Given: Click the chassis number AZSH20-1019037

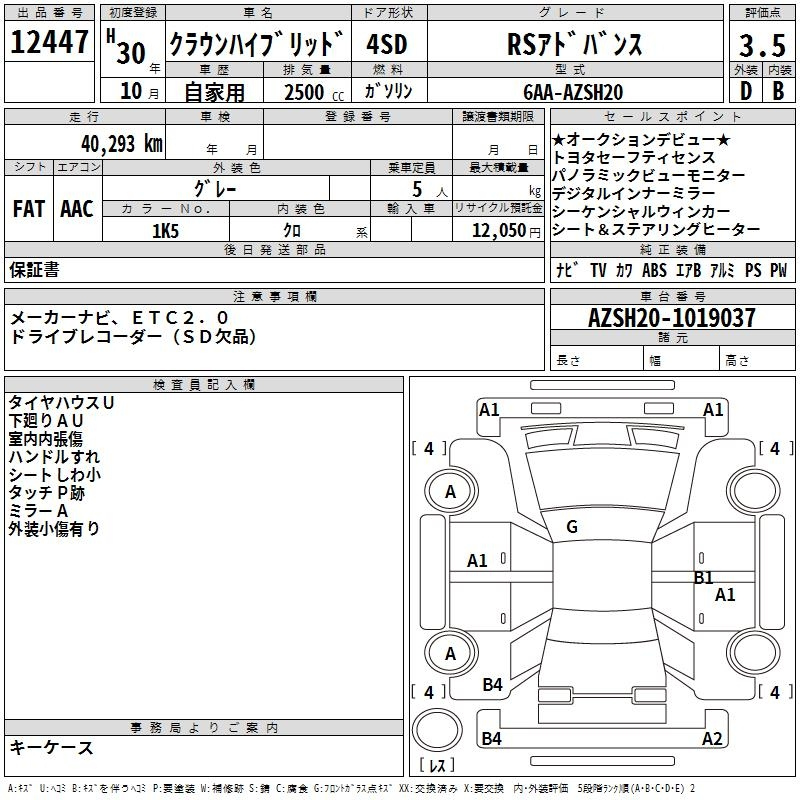Looking at the screenshot, I should click(x=671, y=318).
